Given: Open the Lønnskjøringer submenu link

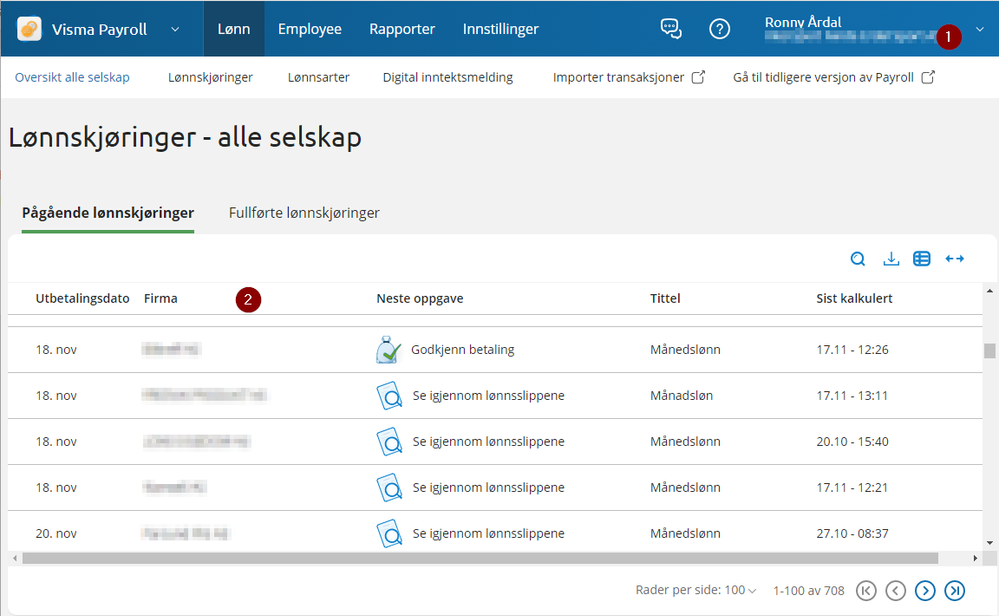Looking at the screenshot, I should (210, 77).
